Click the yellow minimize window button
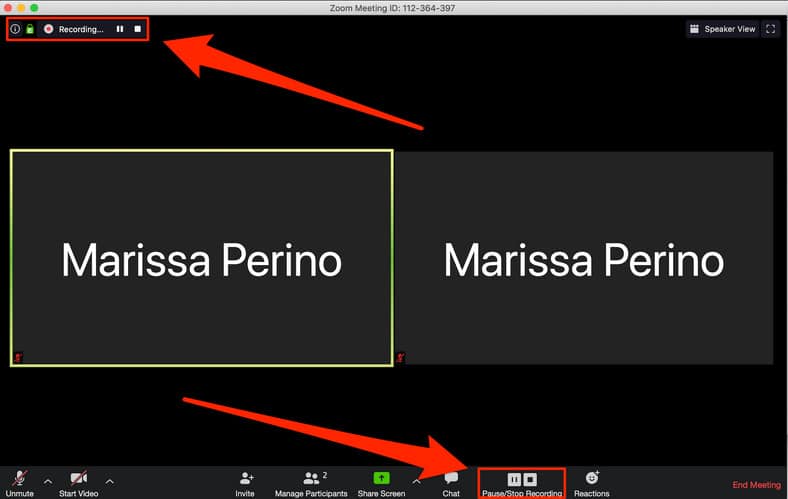The width and height of the screenshot is (788, 499). tap(21, 8)
